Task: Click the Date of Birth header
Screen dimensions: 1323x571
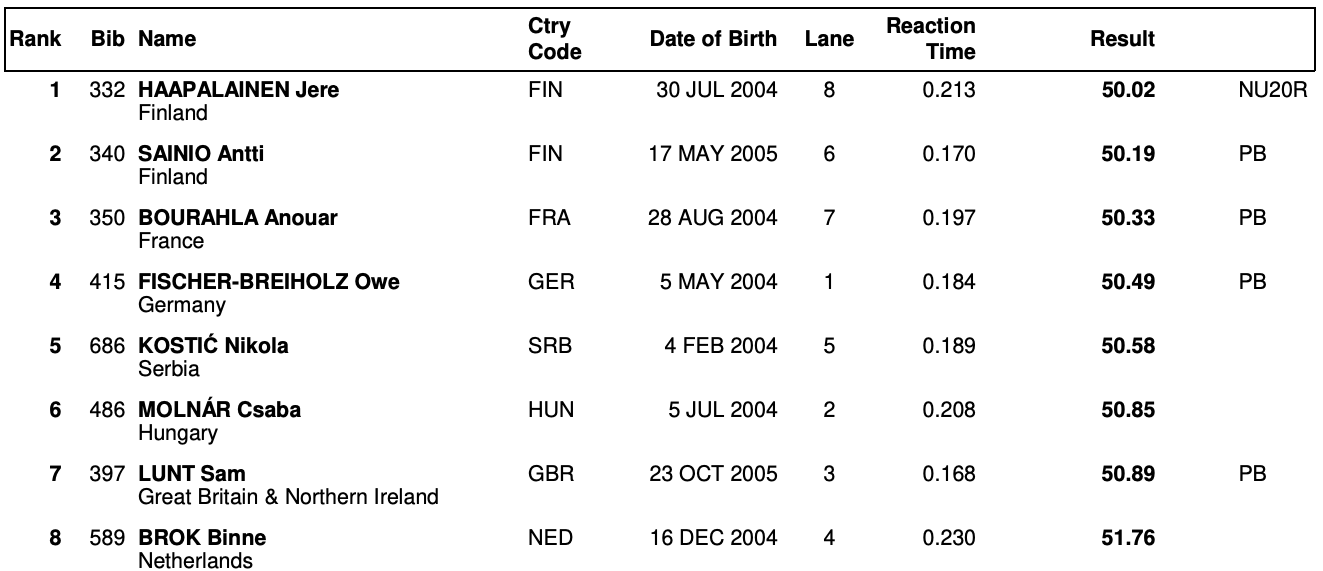Action: tap(713, 40)
